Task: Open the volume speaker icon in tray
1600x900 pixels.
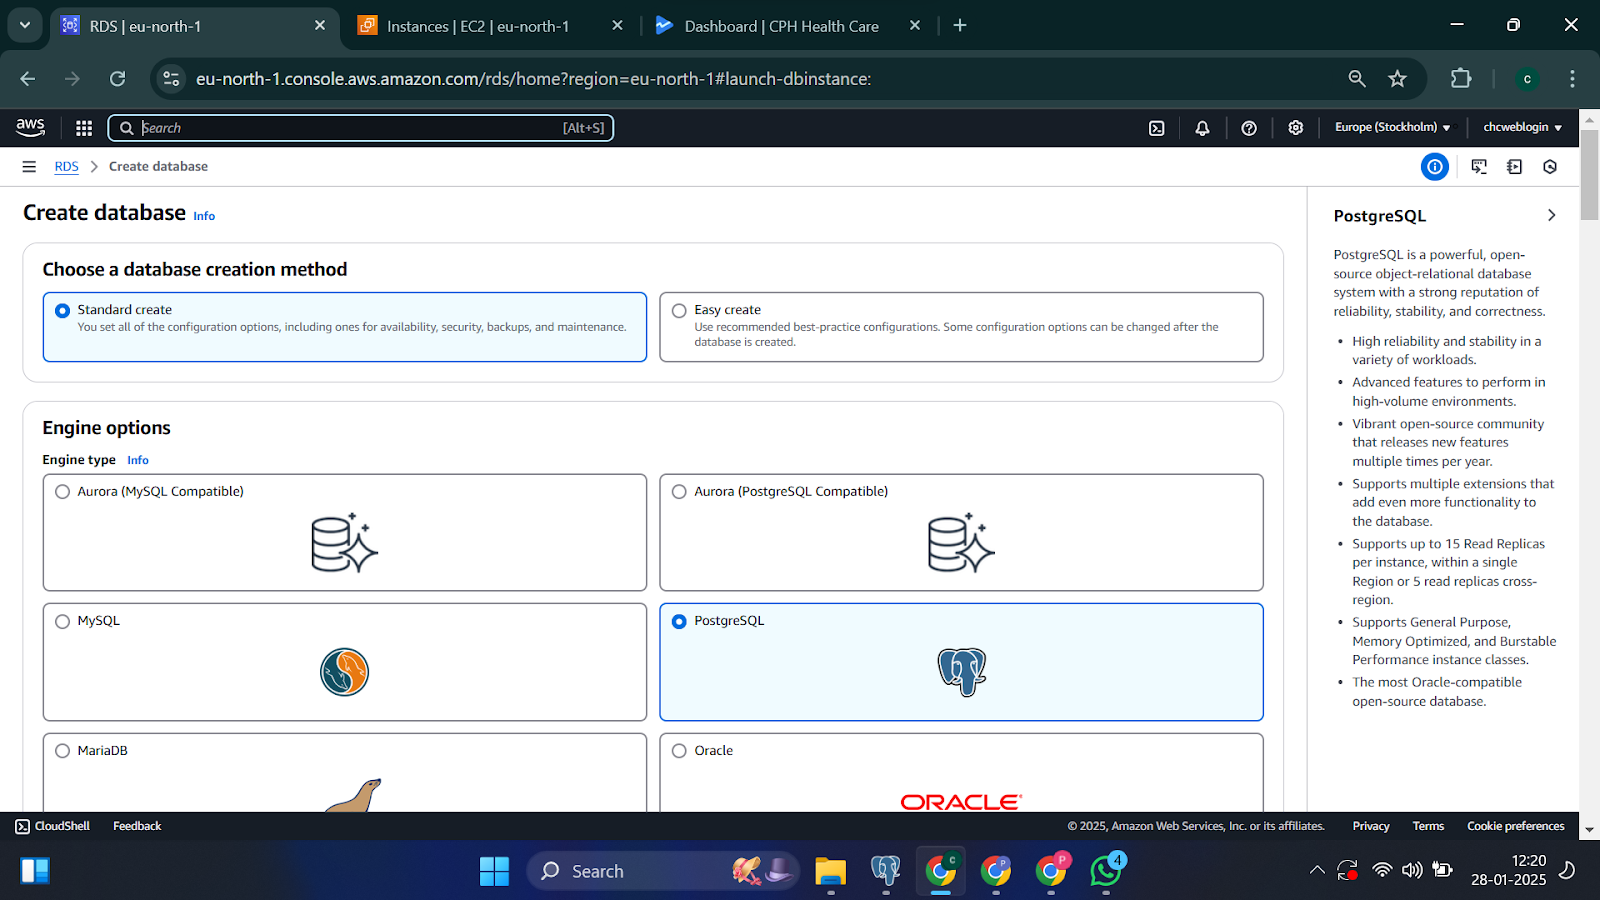Action: [x=1412, y=870]
